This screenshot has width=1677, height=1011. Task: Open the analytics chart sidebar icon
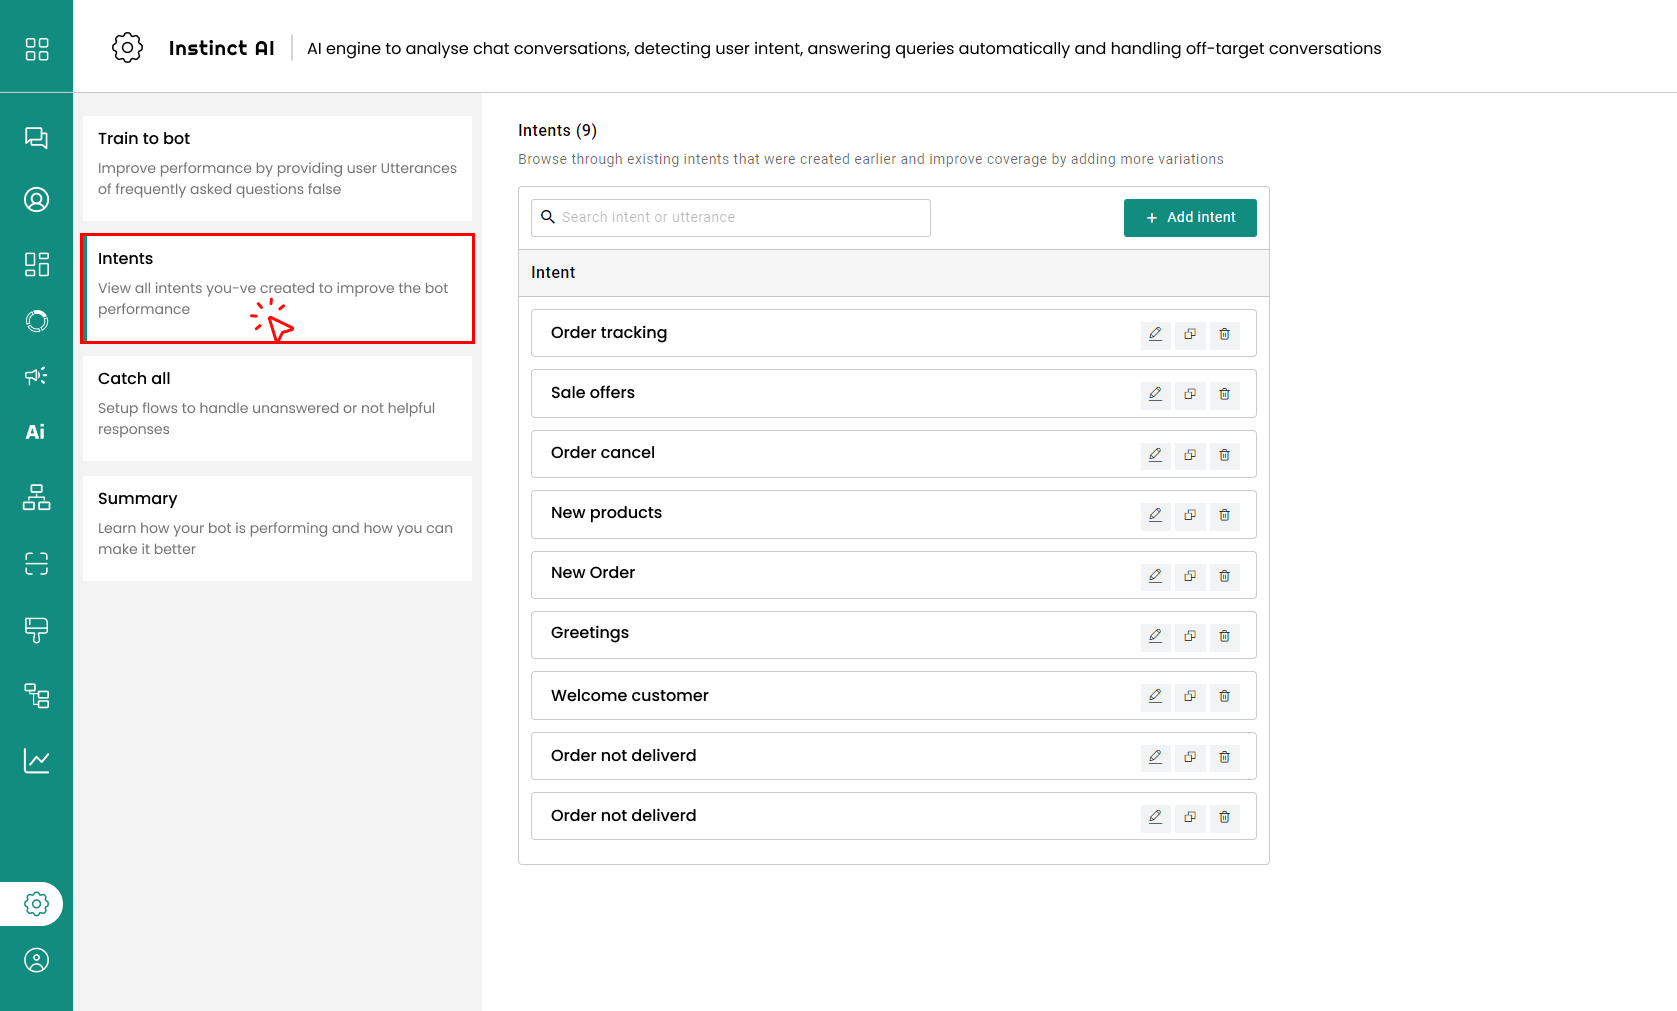click(36, 761)
